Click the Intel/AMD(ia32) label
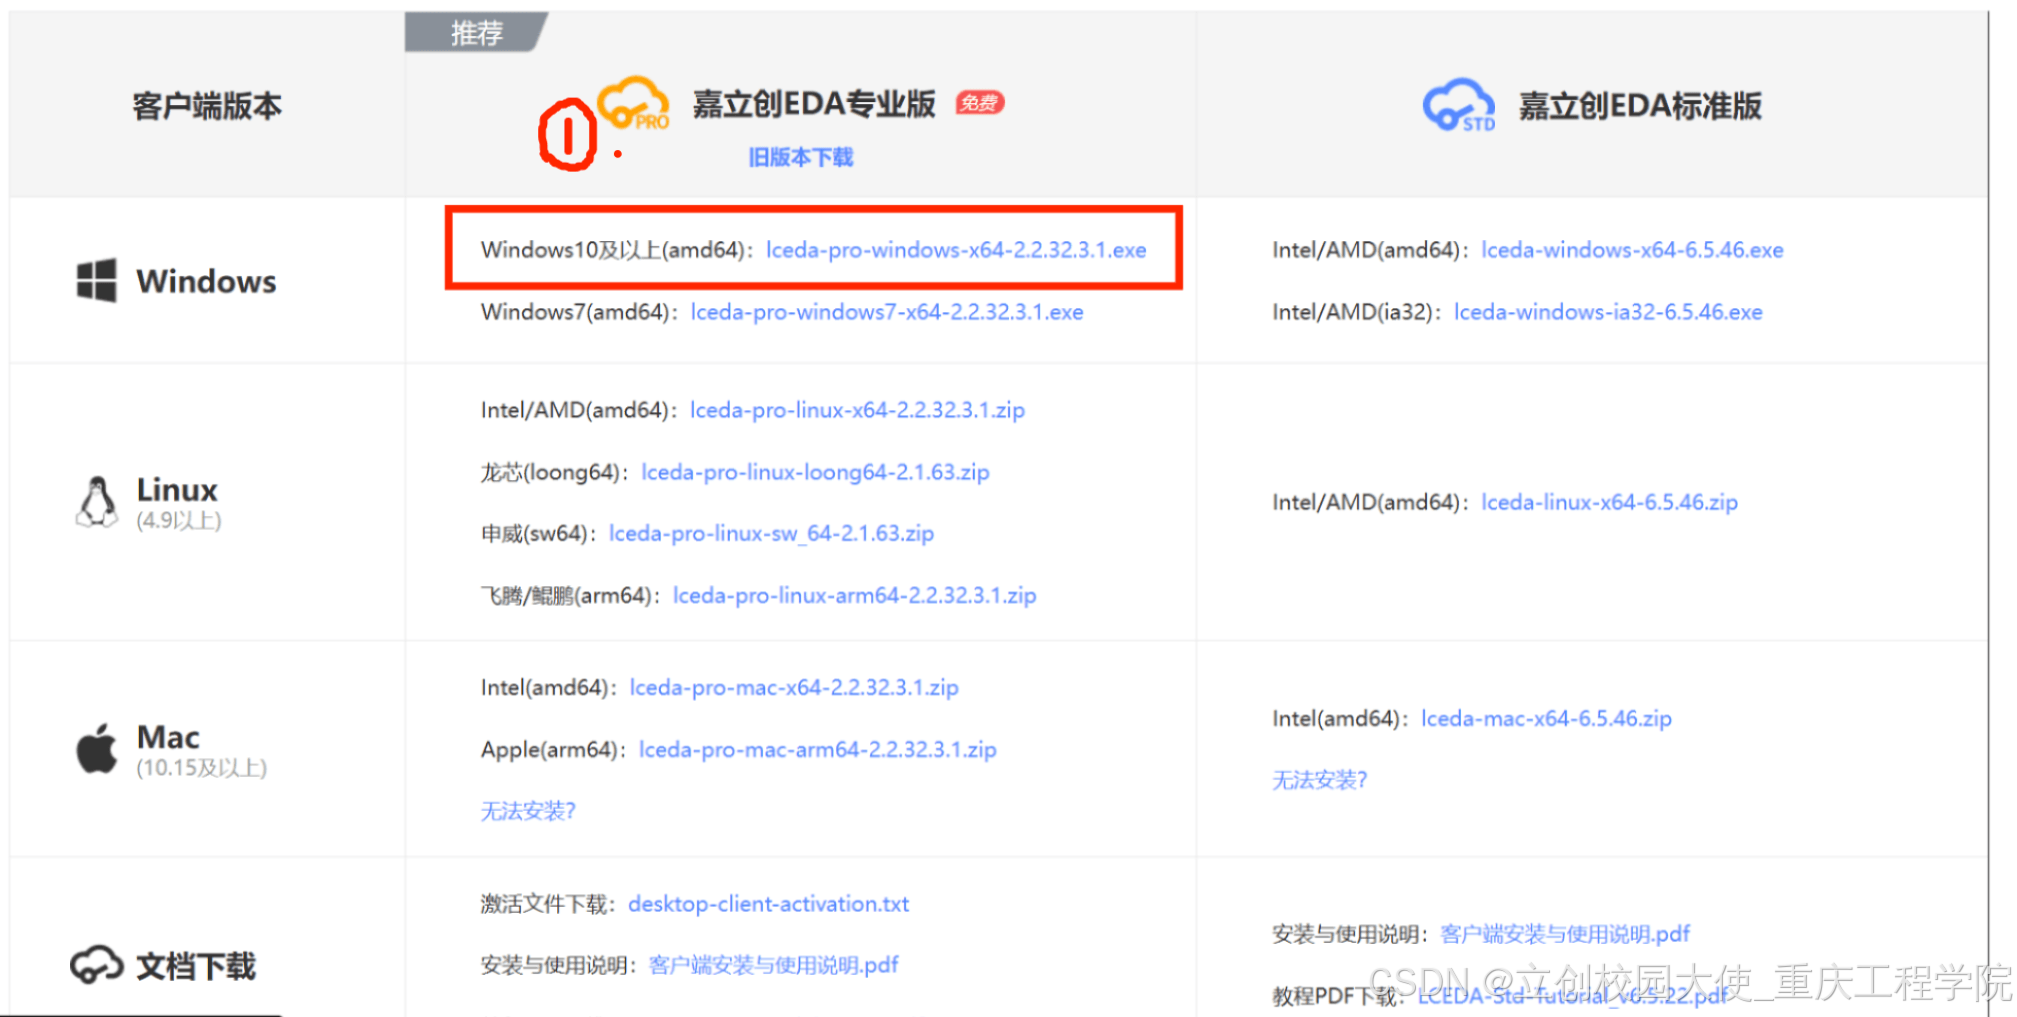The height and width of the screenshot is (1017, 2017). click(x=1356, y=312)
